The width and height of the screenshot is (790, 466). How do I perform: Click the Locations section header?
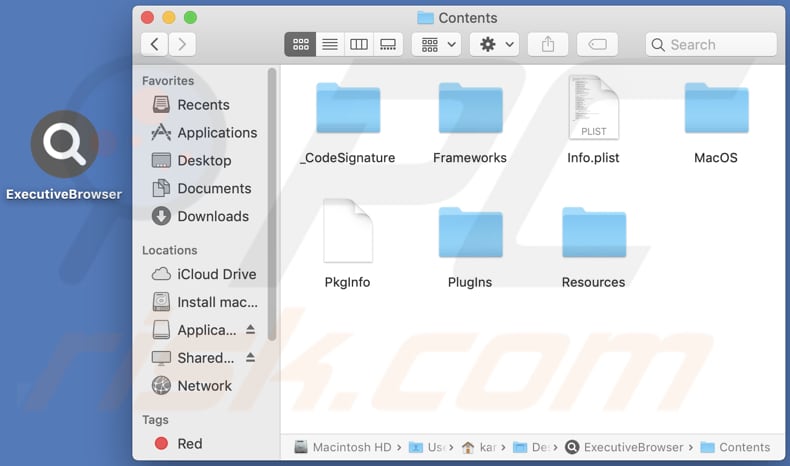(x=170, y=250)
